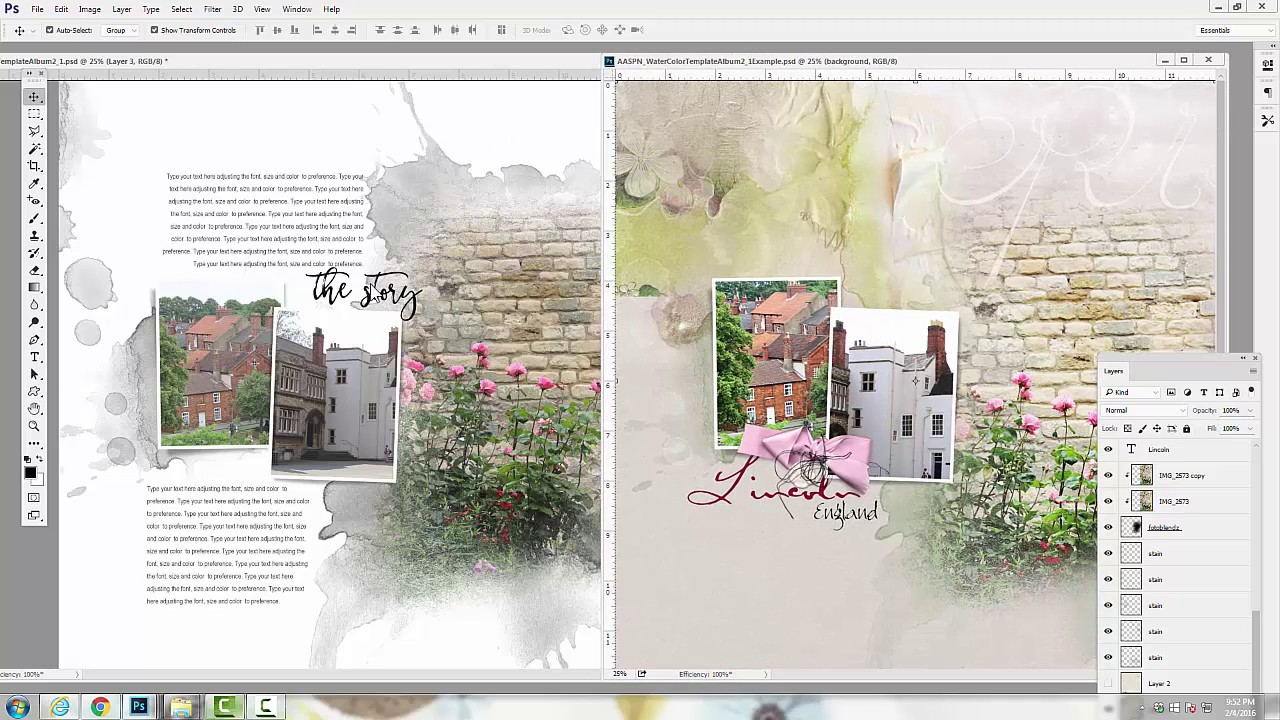The height and width of the screenshot is (720, 1280).
Task: Select the Eyedropper tool
Action: tap(34, 184)
